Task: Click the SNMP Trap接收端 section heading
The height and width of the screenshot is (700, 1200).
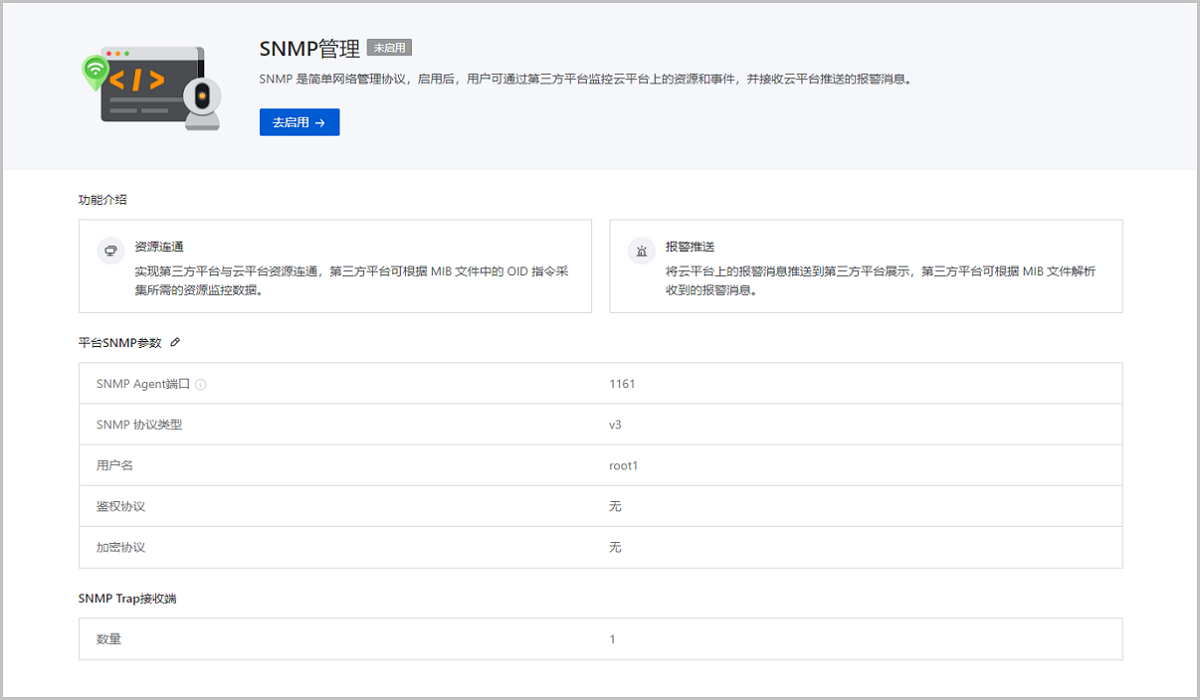Action: point(128,599)
